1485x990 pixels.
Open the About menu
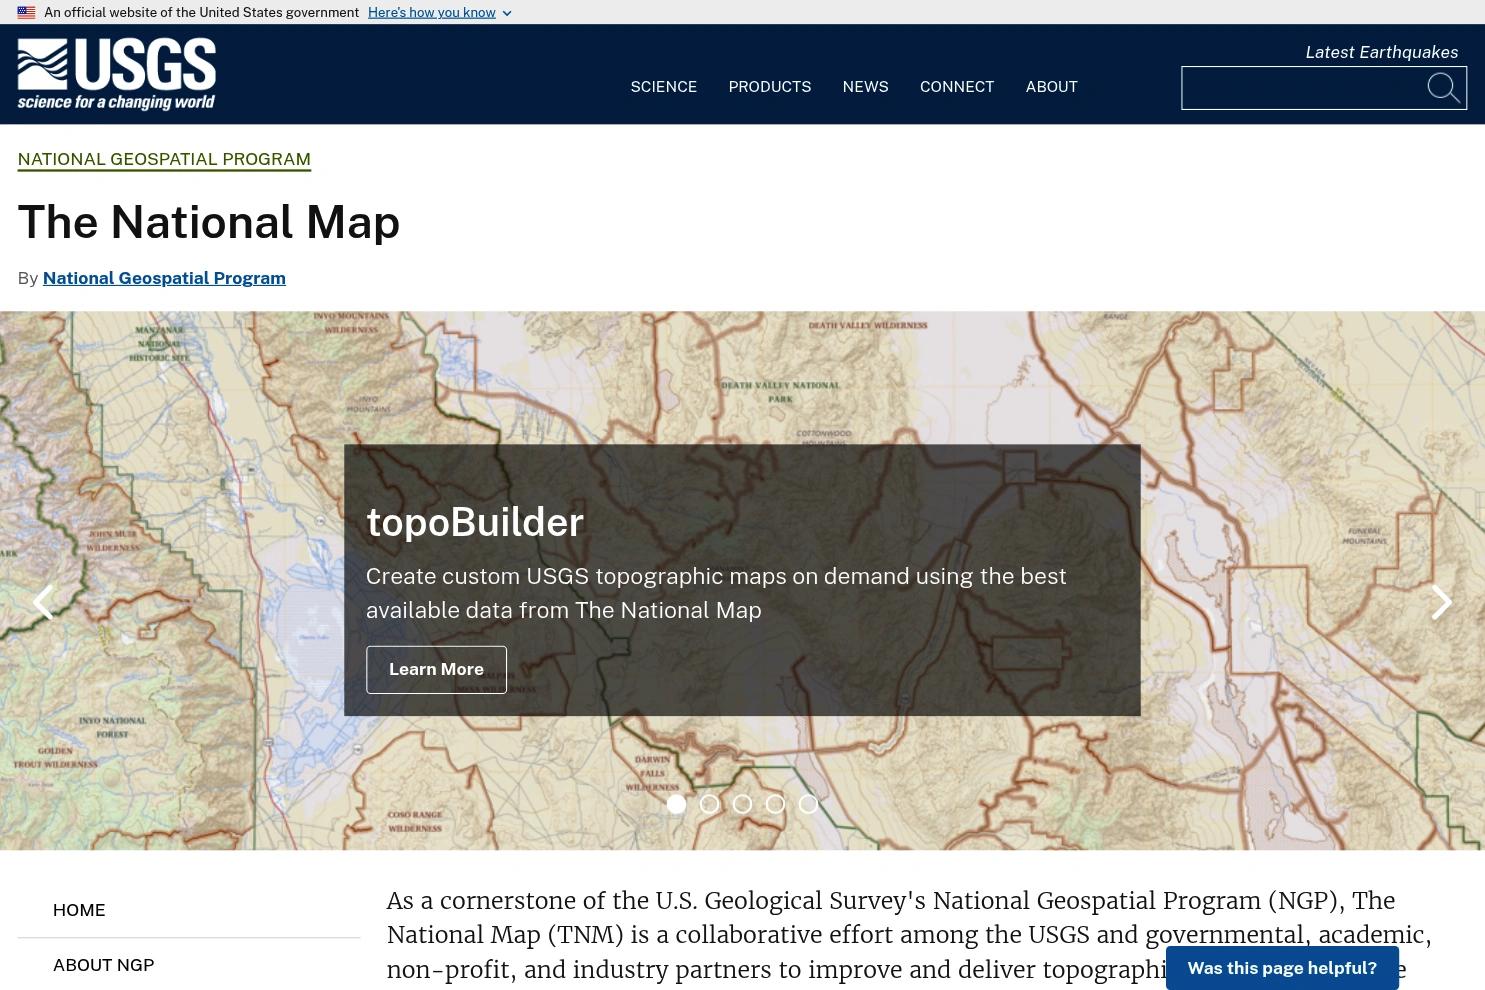click(x=1052, y=87)
